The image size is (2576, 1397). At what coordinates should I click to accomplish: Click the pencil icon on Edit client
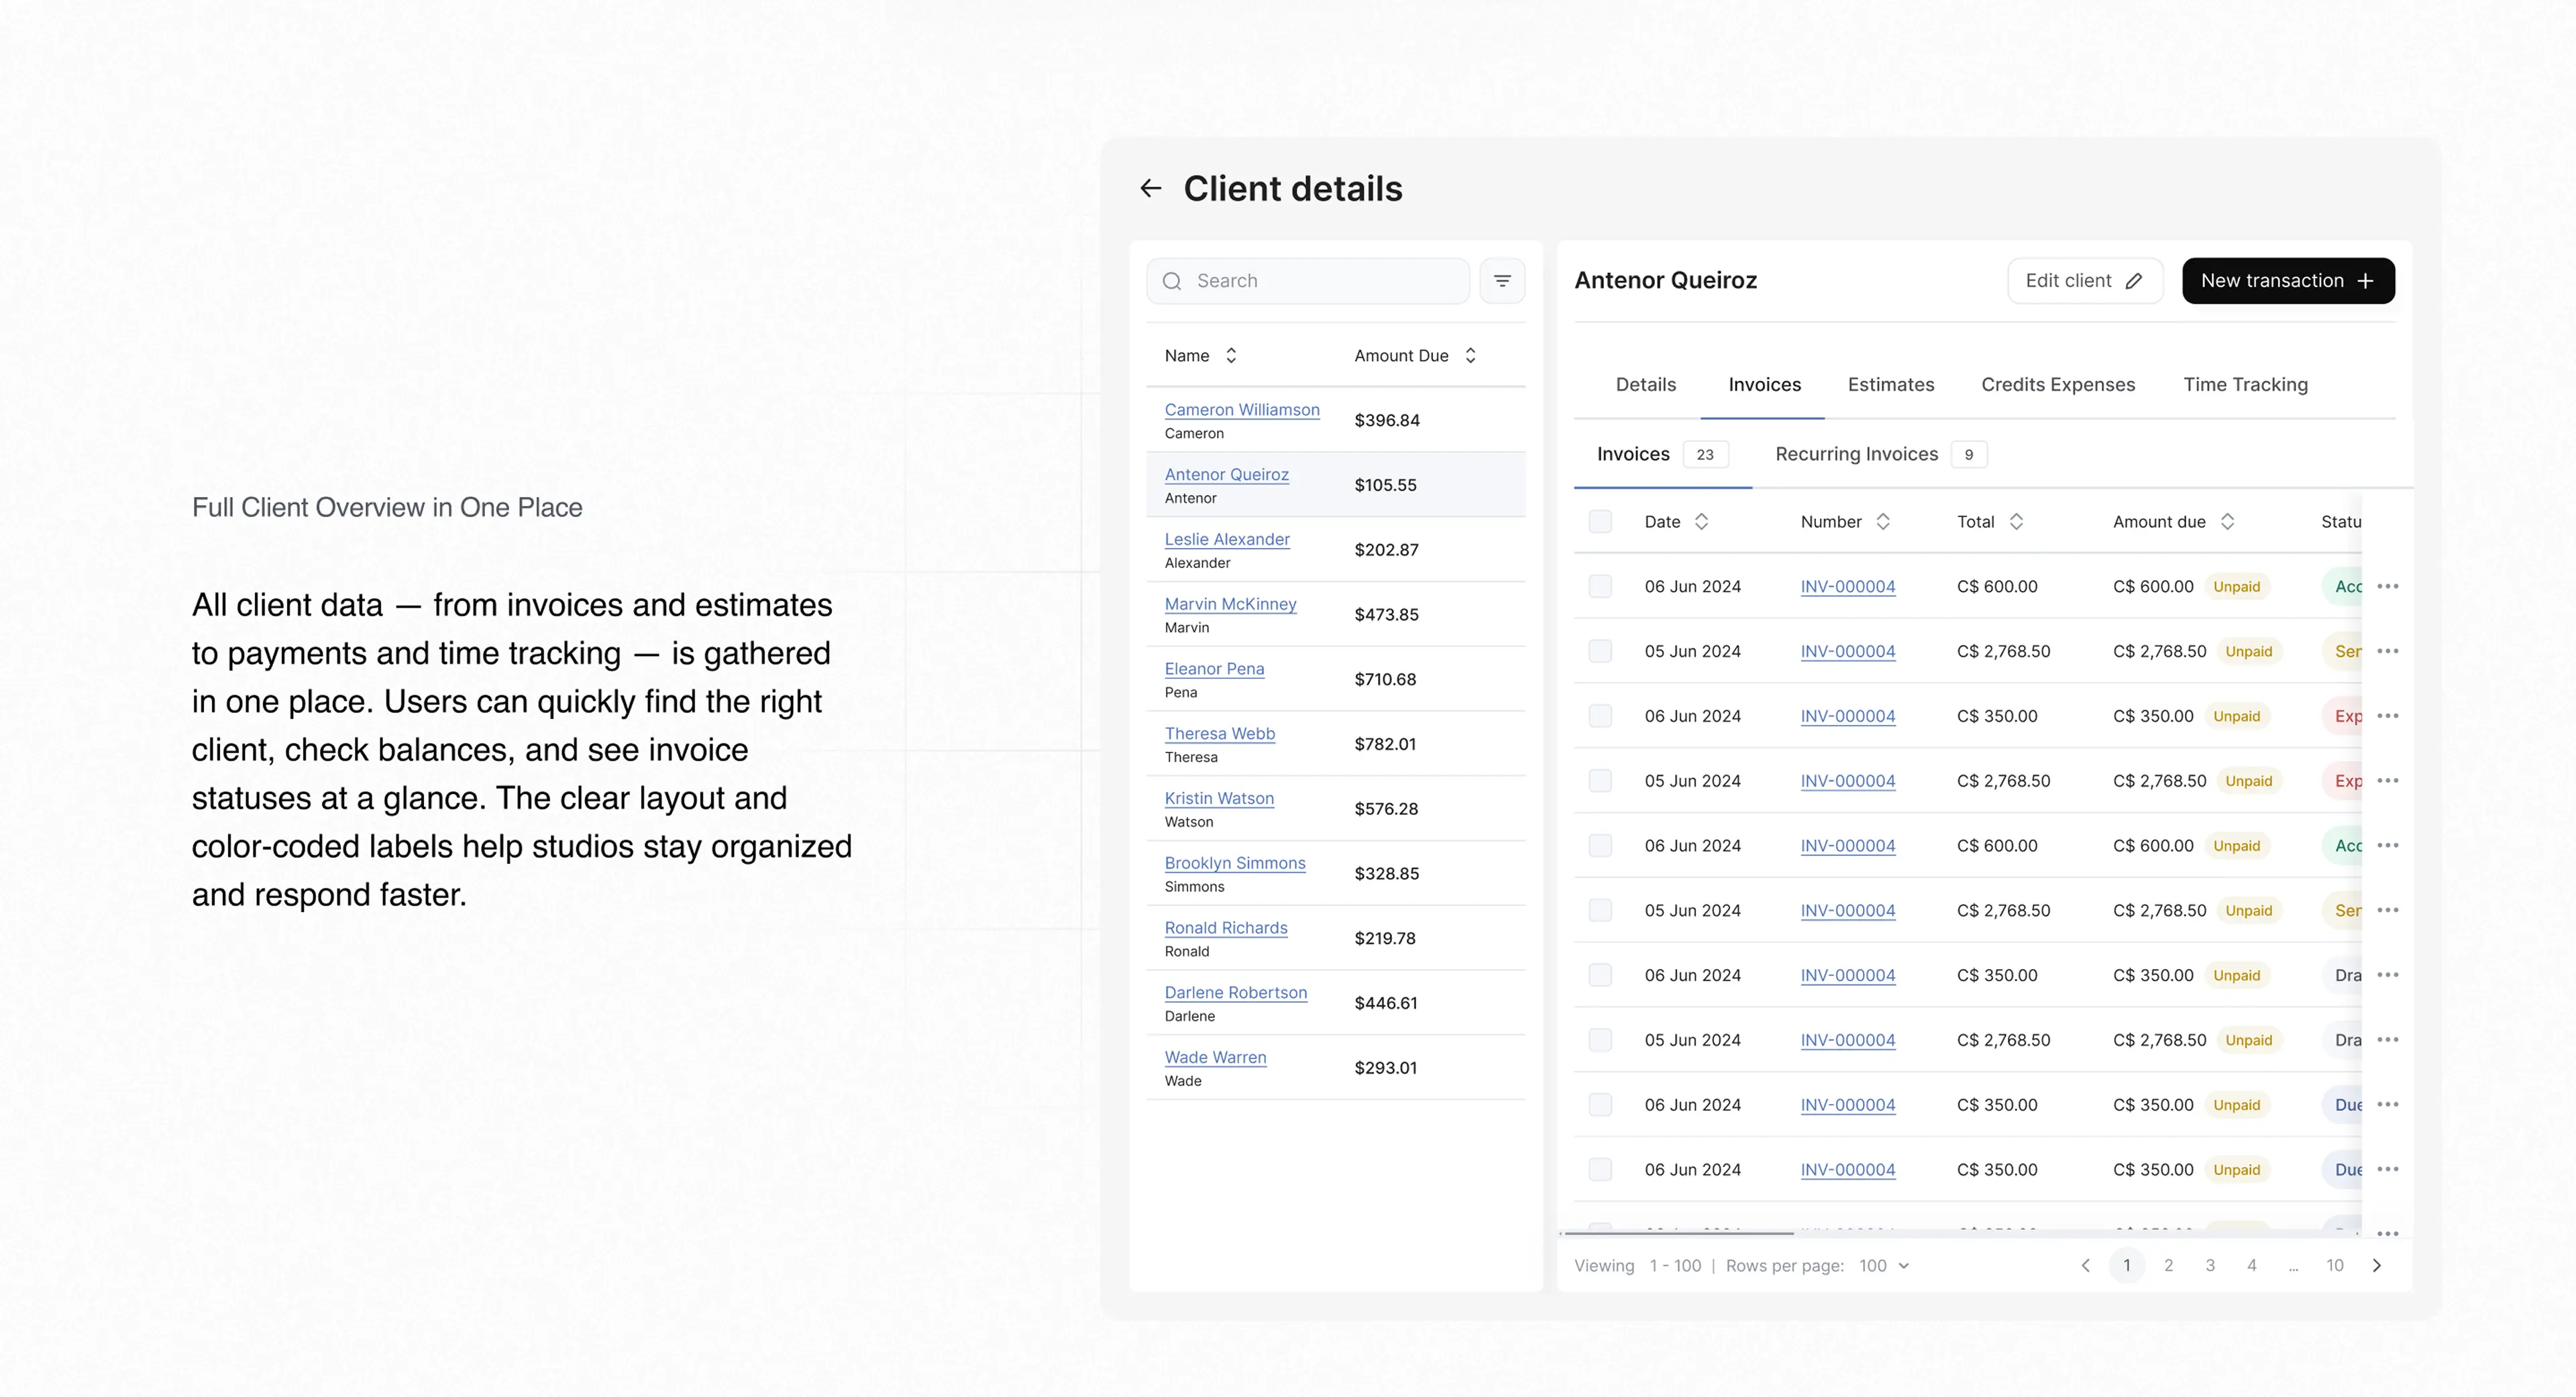click(2134, 281)
